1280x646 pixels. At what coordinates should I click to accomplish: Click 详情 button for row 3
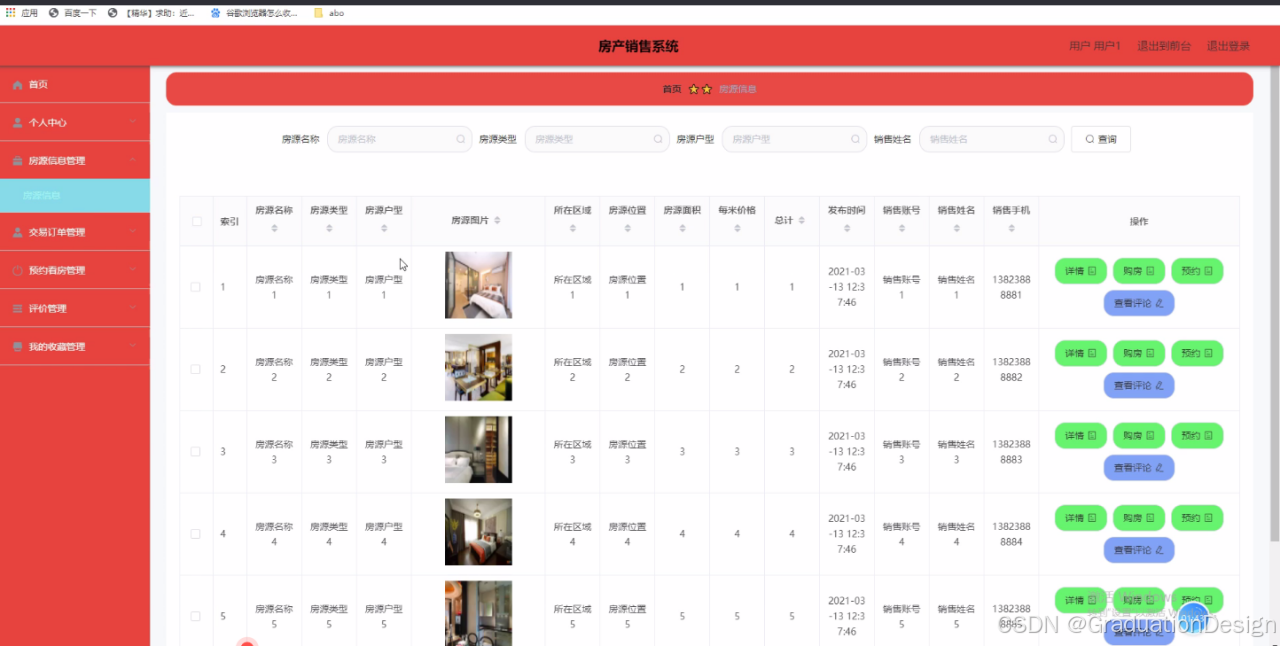1080,436
